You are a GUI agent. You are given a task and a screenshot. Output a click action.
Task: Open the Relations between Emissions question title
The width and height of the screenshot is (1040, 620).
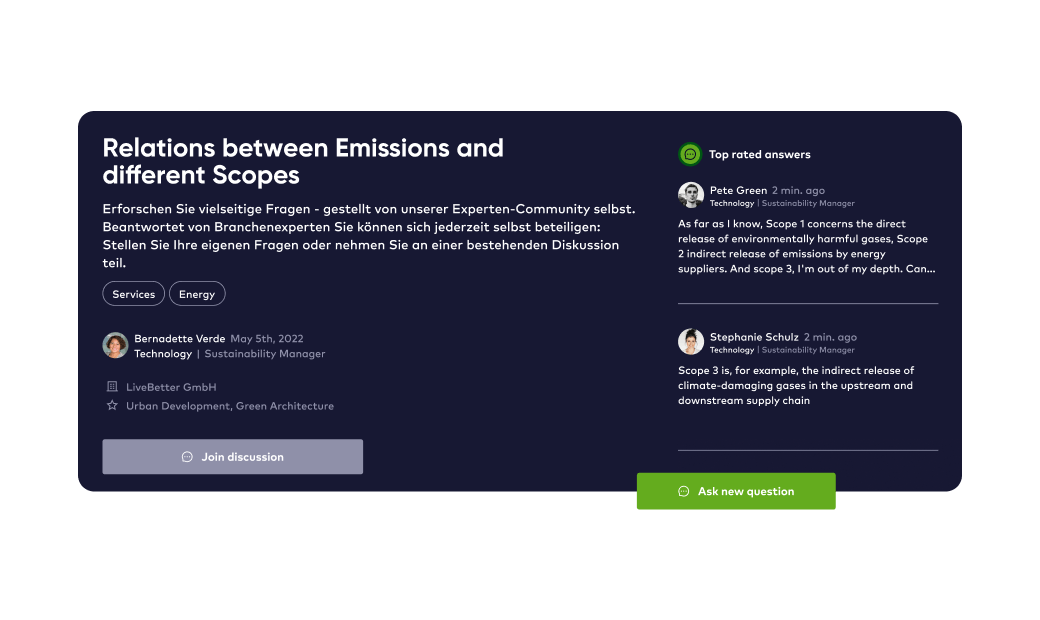point(303,161)
